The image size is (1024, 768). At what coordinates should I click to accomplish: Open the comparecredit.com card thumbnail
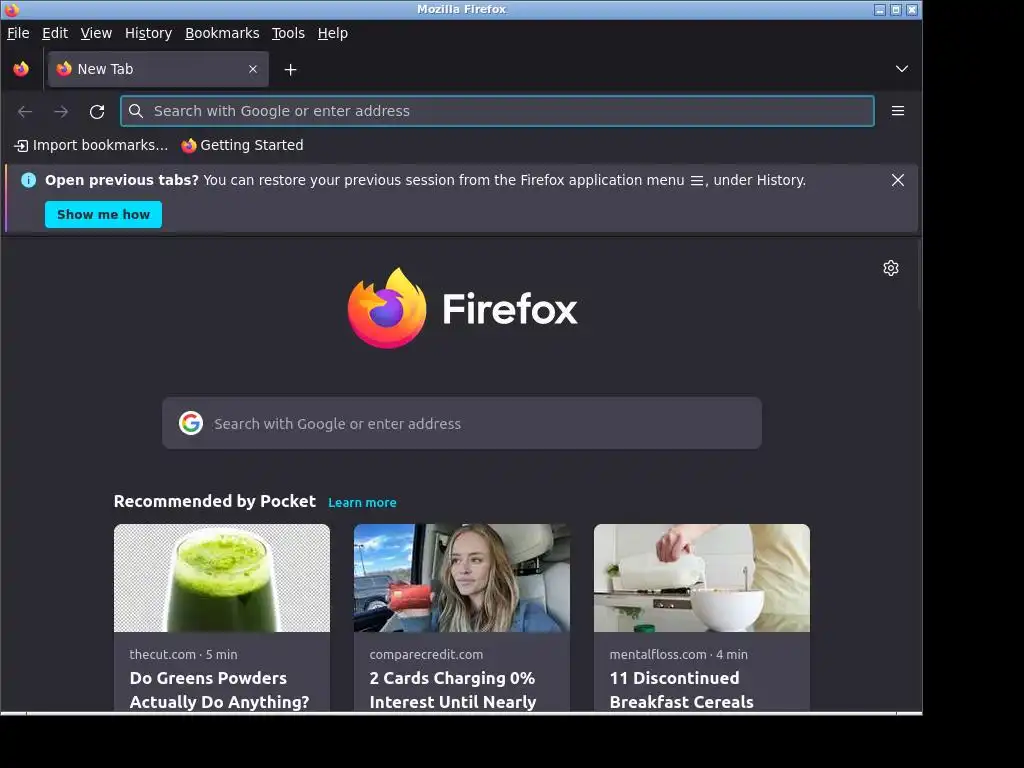tap(462, 578)
